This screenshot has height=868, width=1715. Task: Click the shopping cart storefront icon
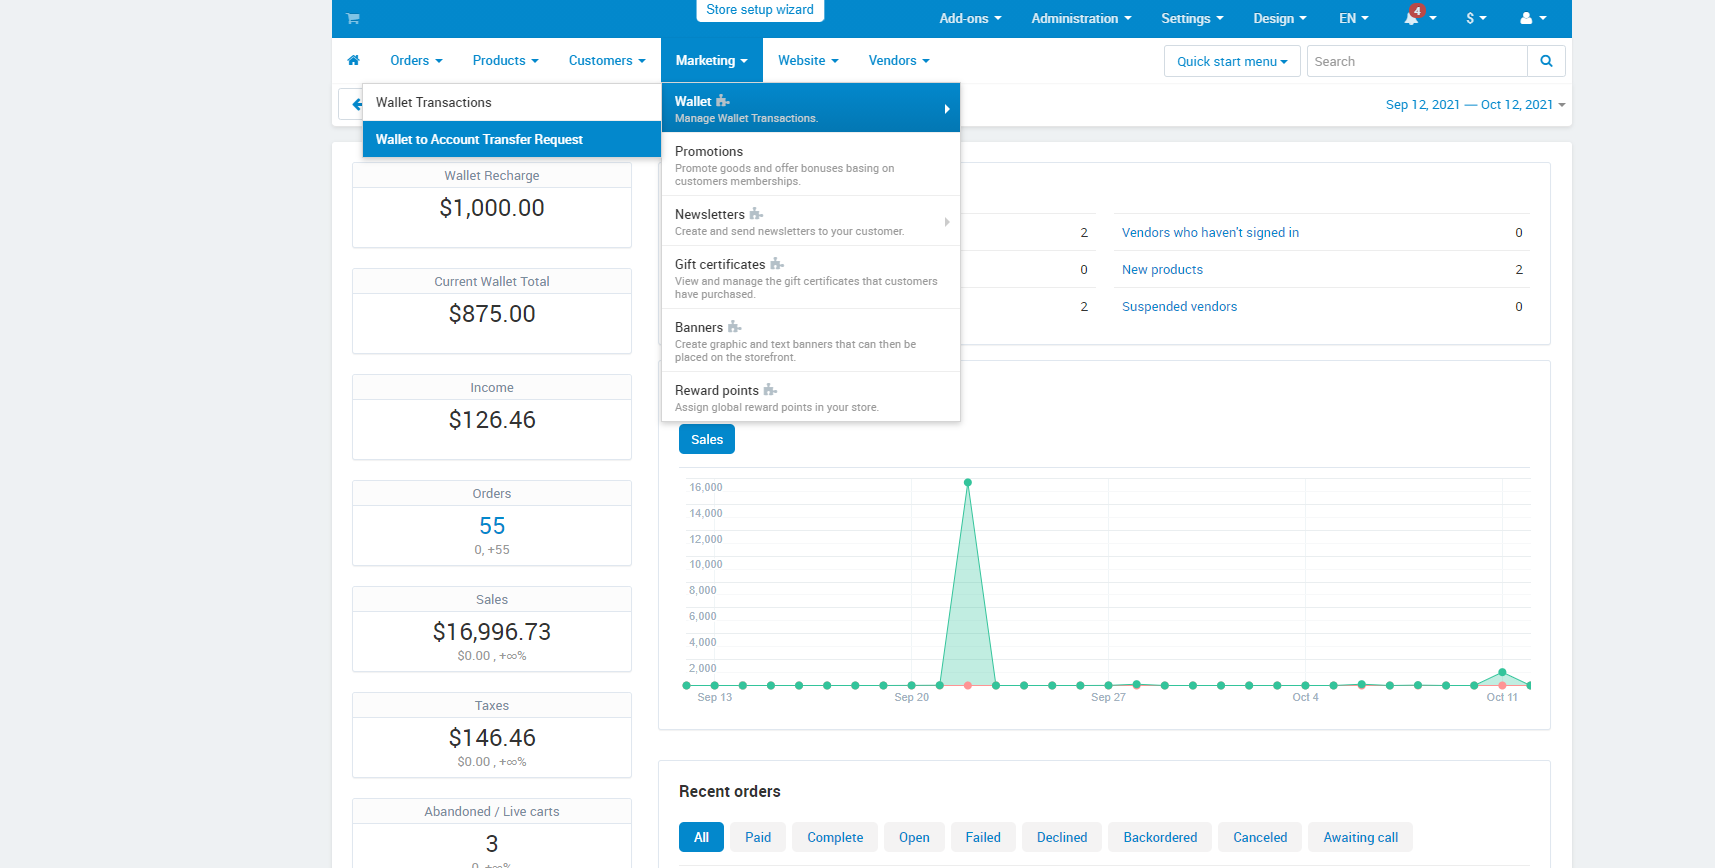(x=353, y=18)
